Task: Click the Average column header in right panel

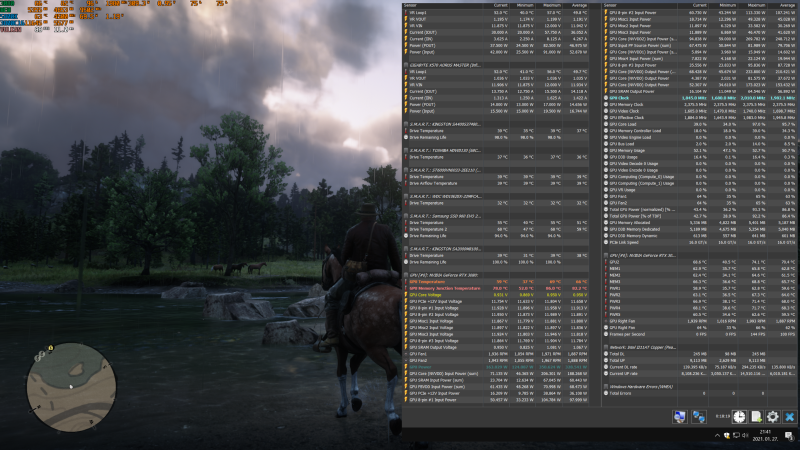Action: click(787, 6)
